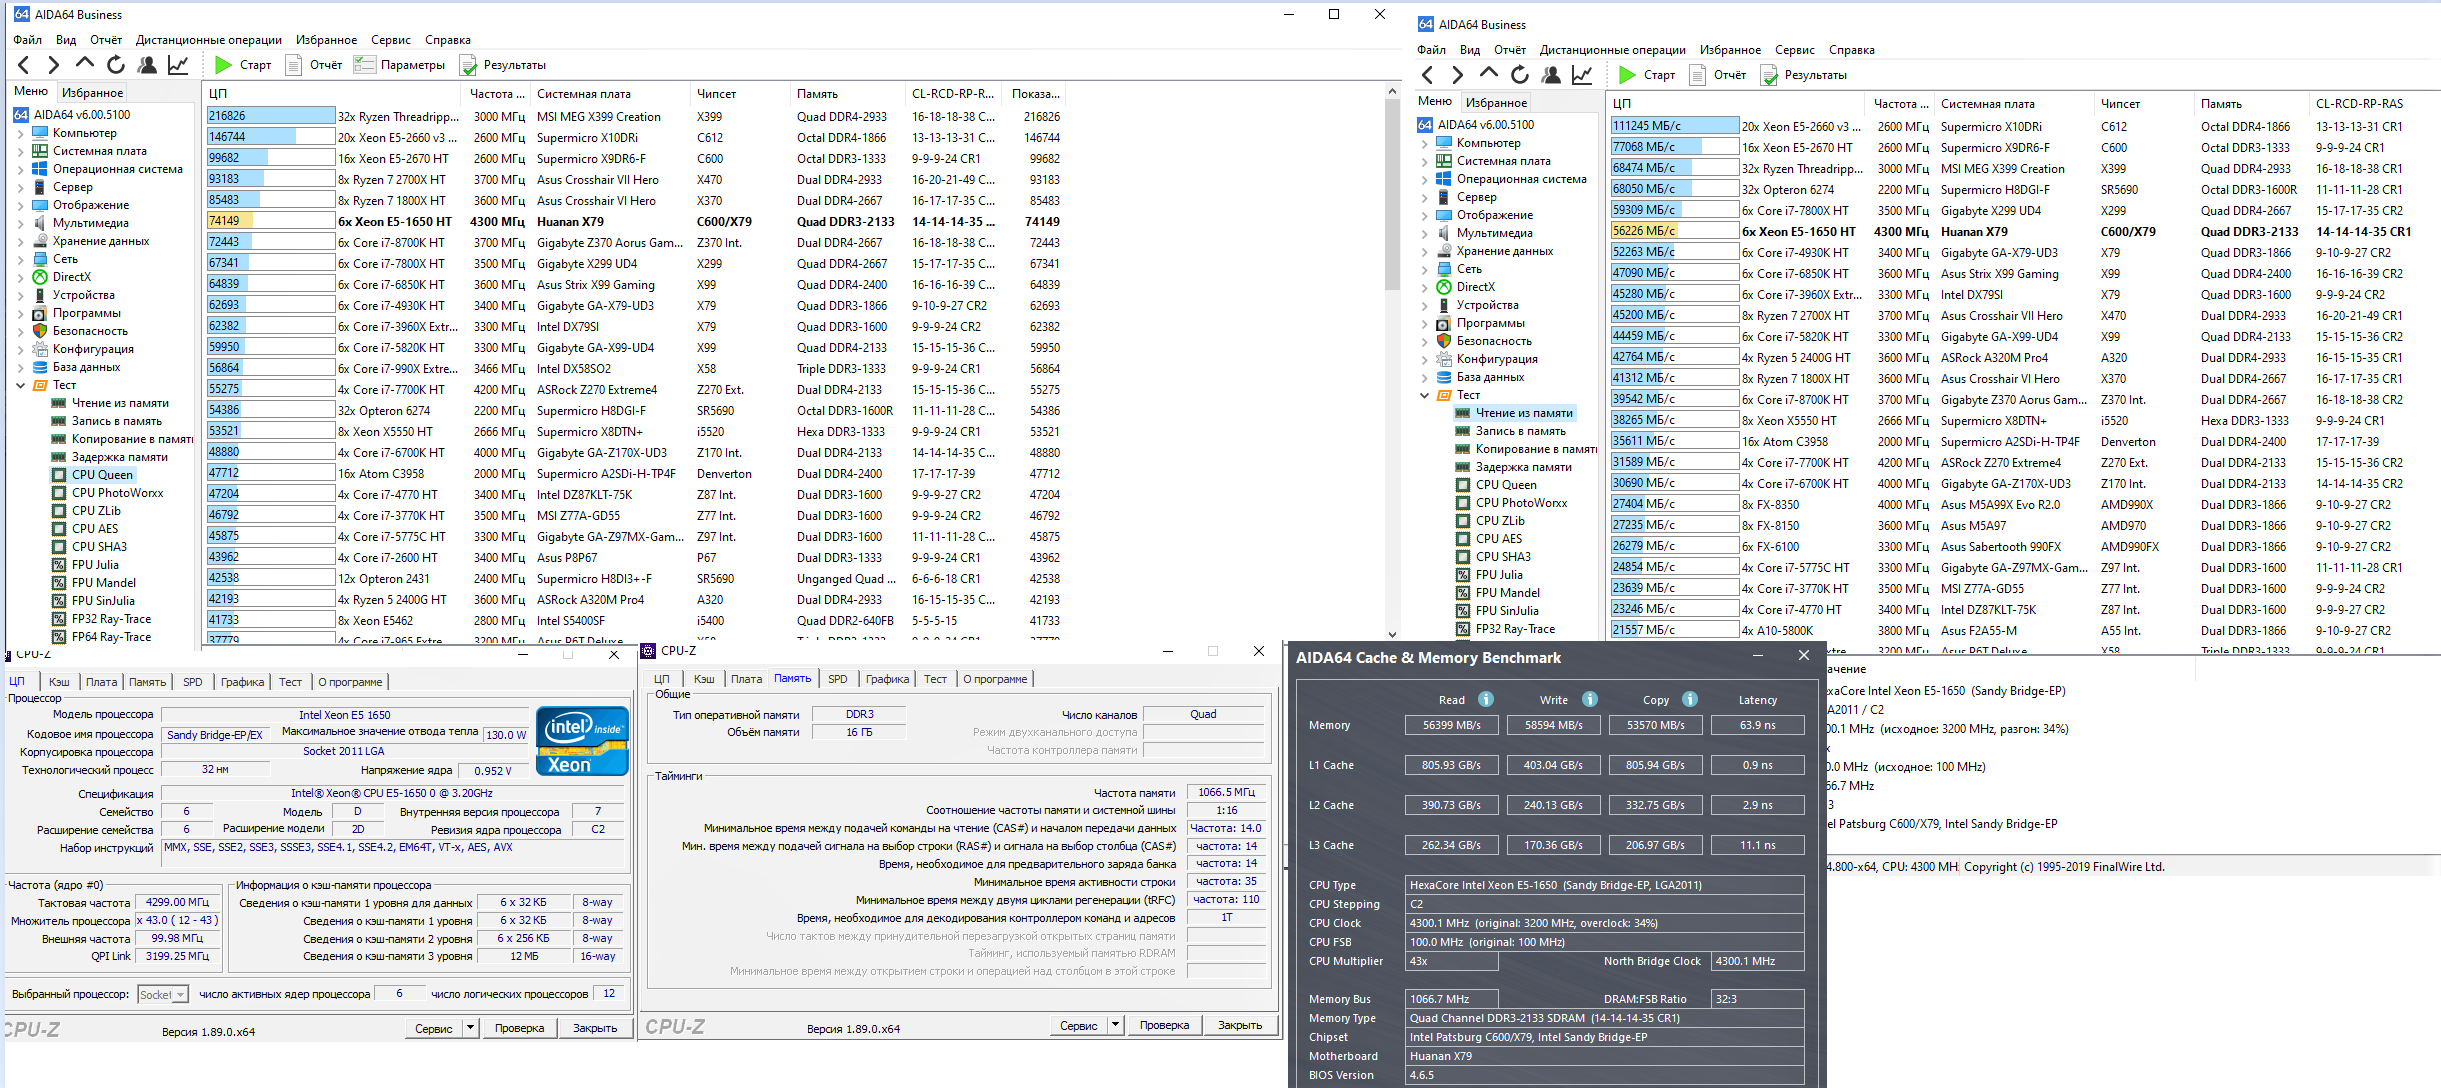
Task: Open the graph icon in left AIDA64 toolbar
Action: (178, 65)
